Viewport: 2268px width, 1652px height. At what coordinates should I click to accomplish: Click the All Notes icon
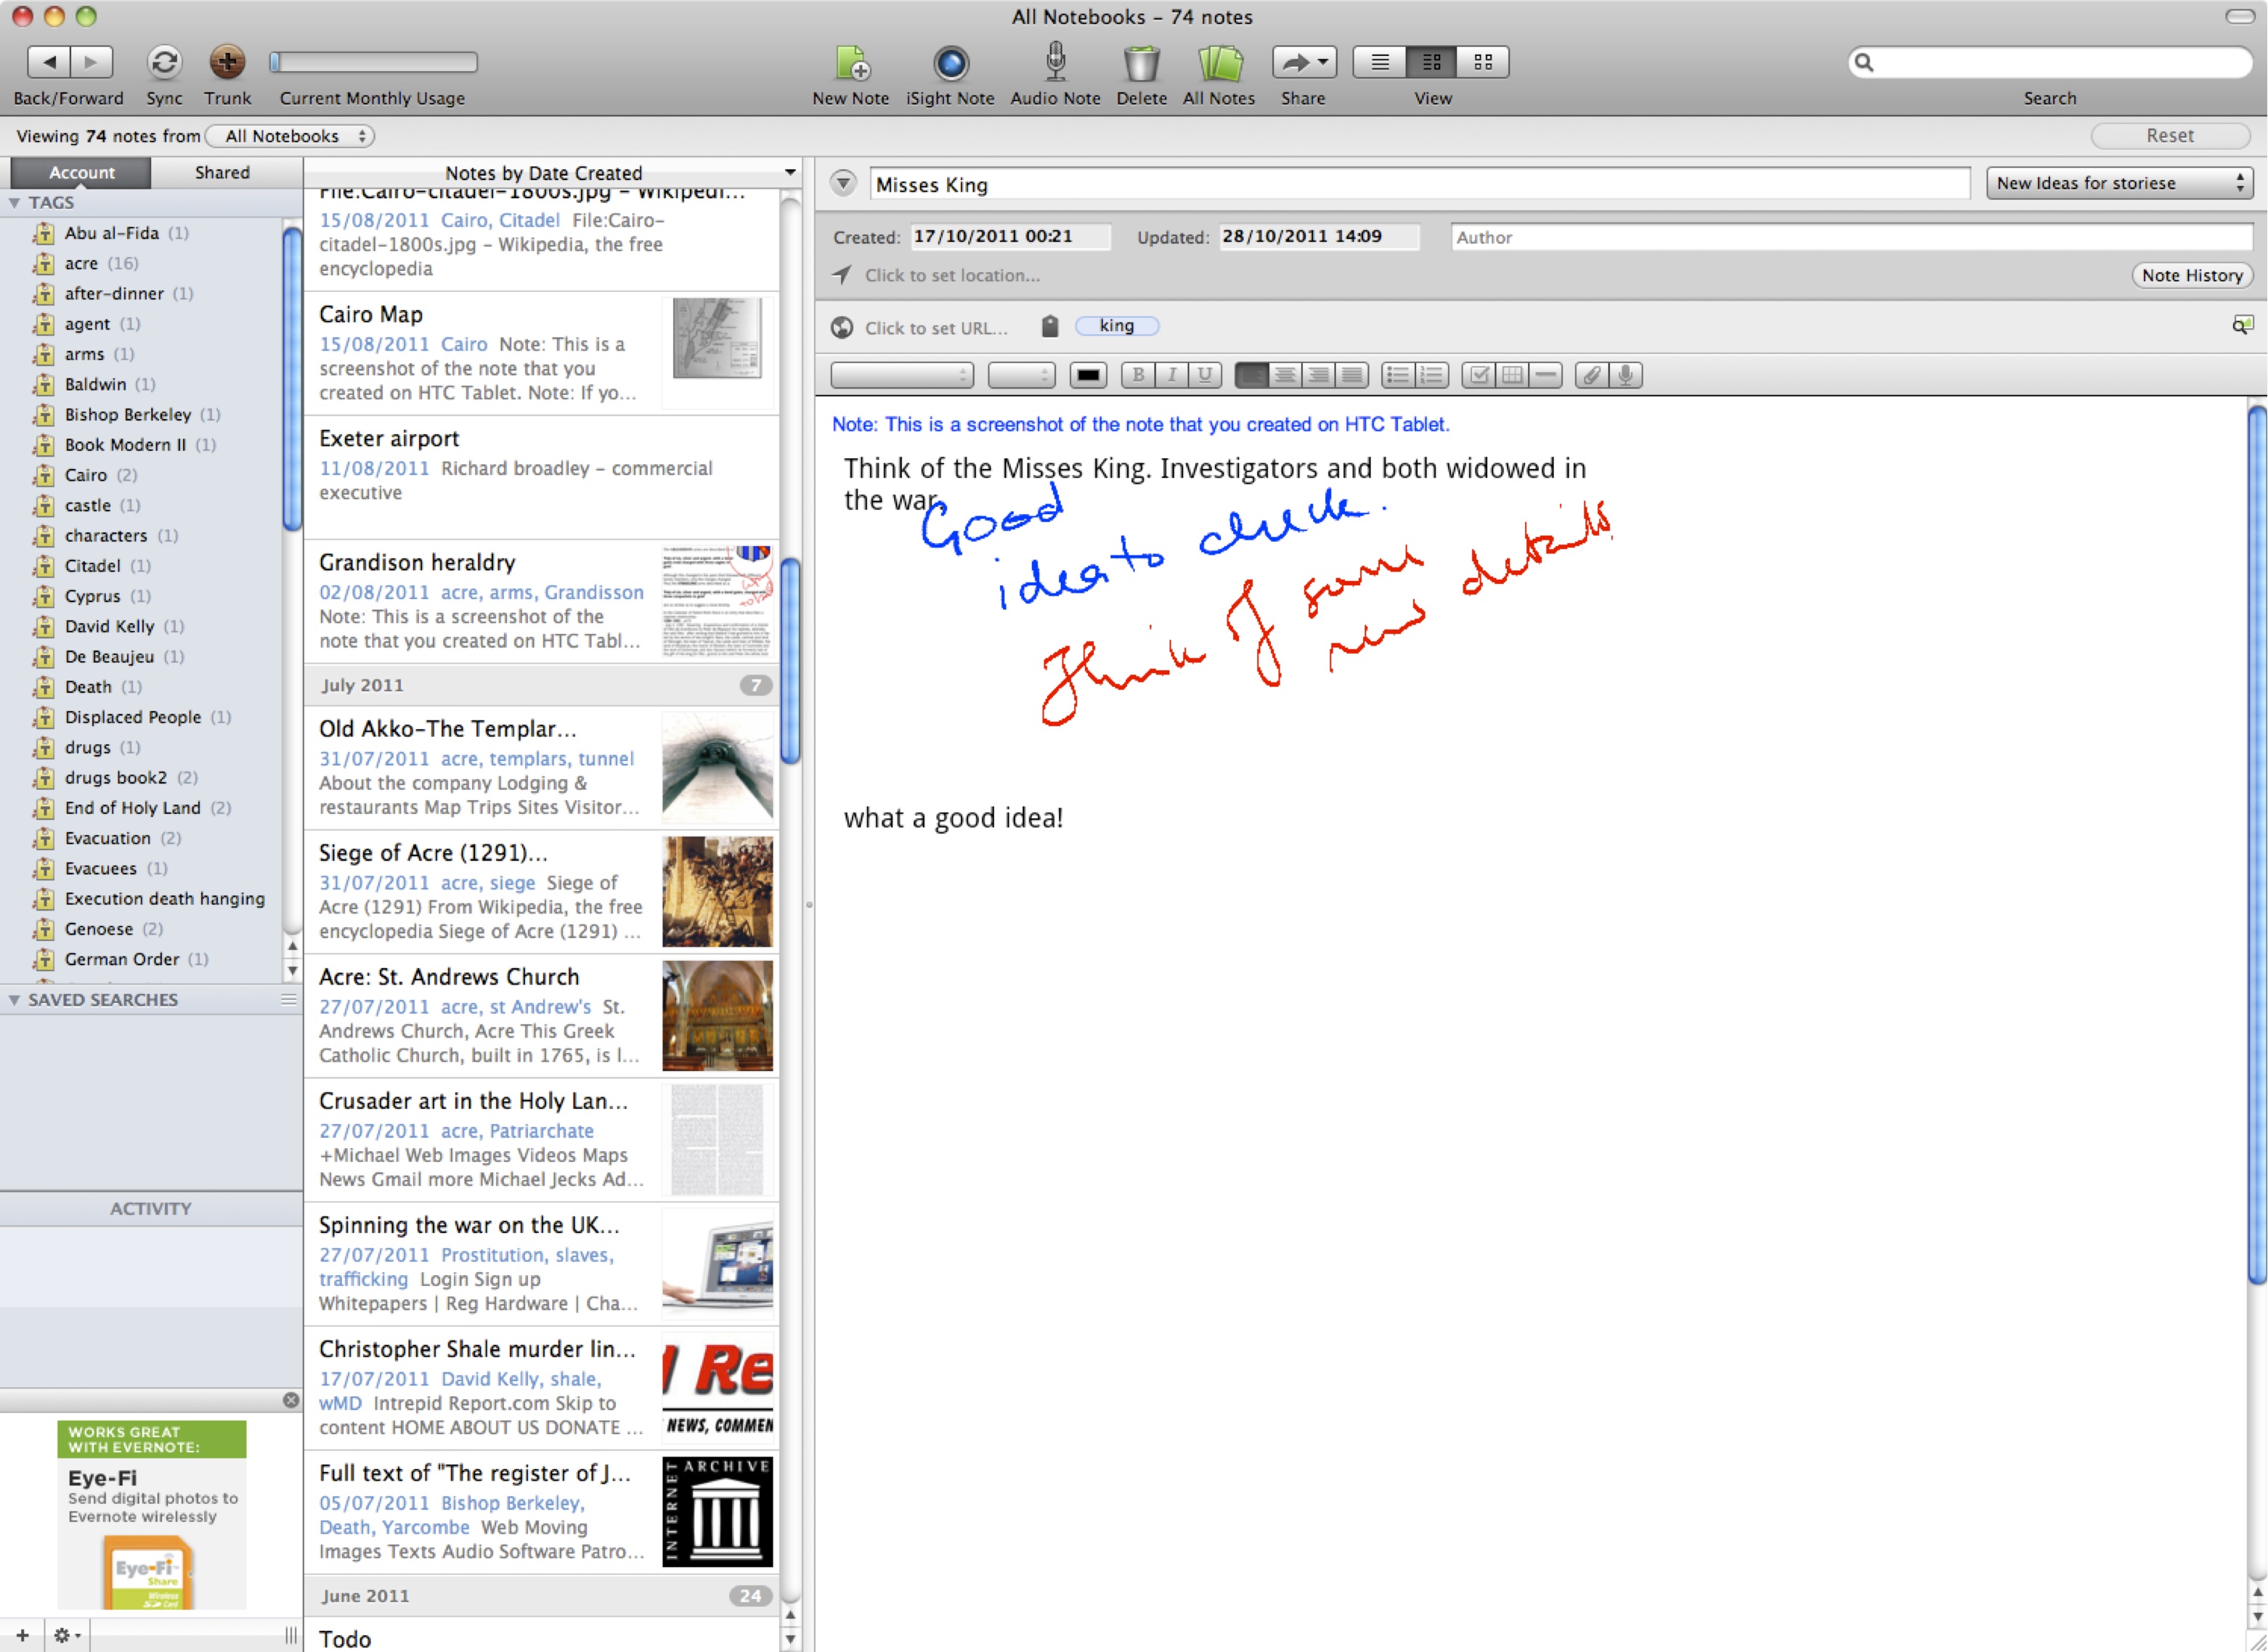pyautogui.click(x=1219, y=63)
